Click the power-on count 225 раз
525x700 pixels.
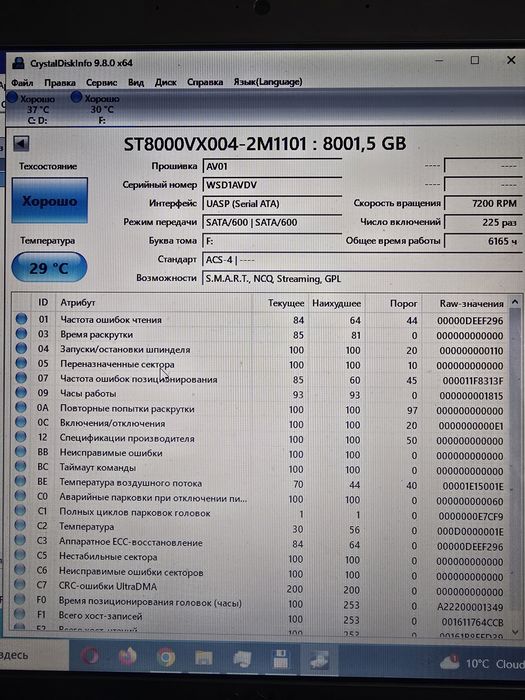pos(483,222)
